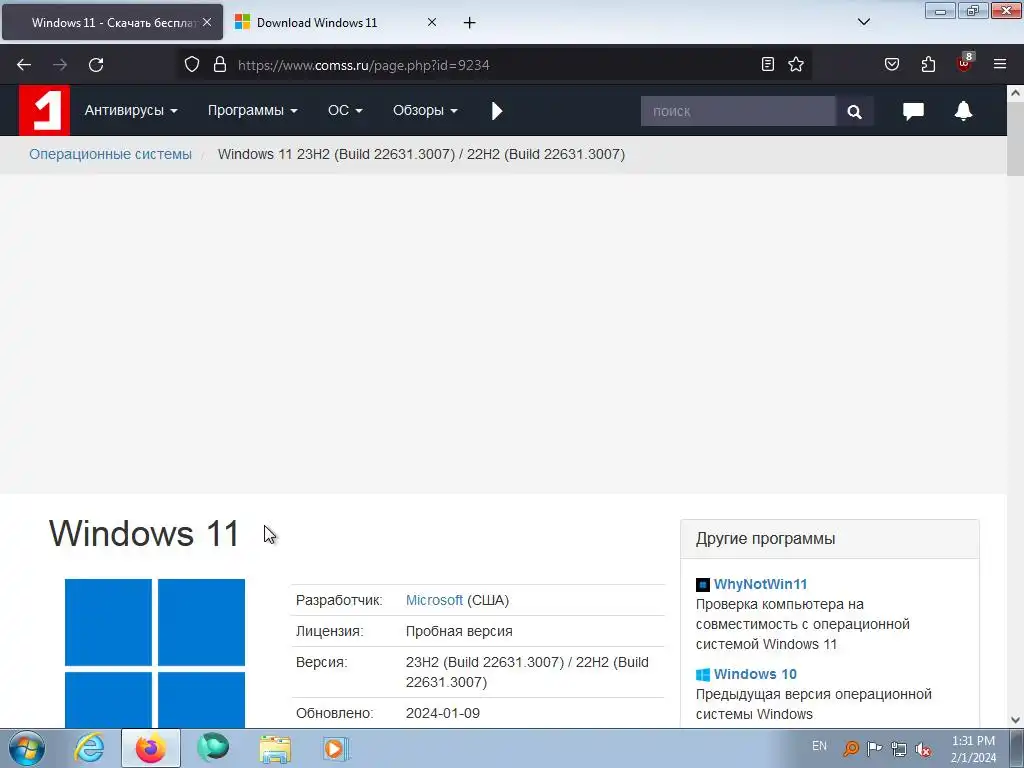Click the поиск search field
Screen dimensions: 1024x768
tap(738, 112)
